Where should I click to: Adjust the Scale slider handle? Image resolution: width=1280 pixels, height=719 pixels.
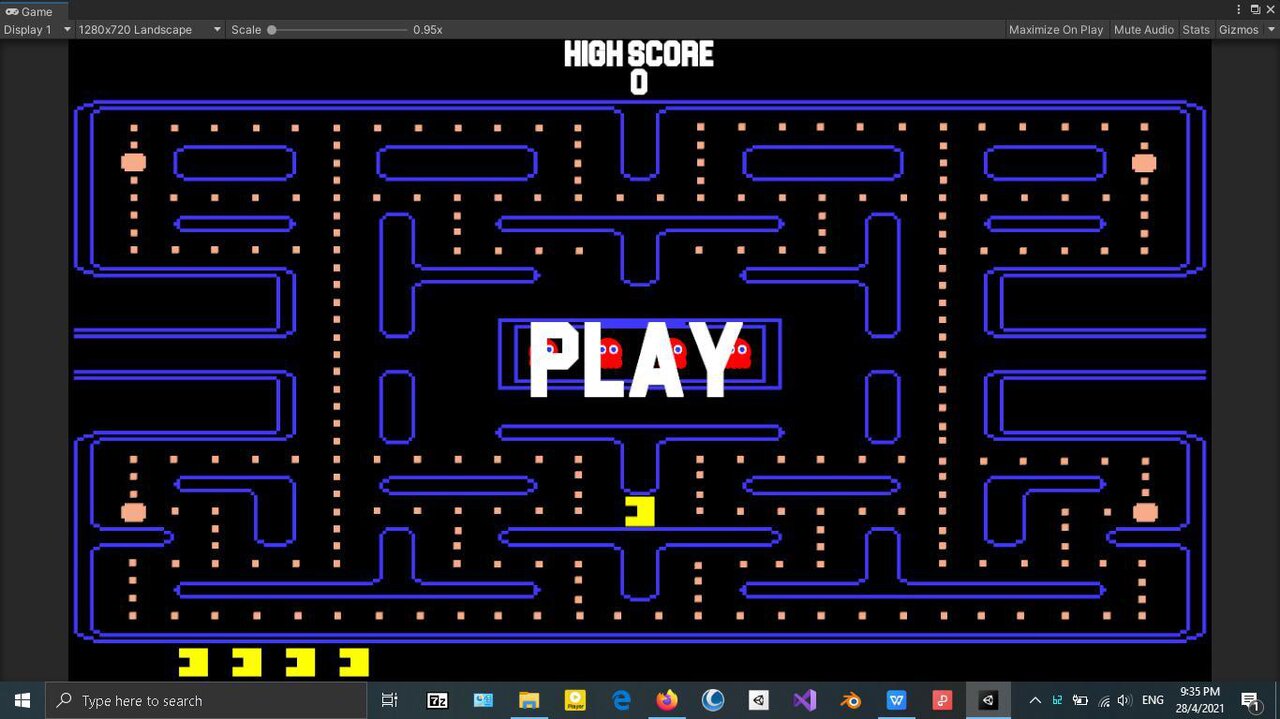point(271,30)
